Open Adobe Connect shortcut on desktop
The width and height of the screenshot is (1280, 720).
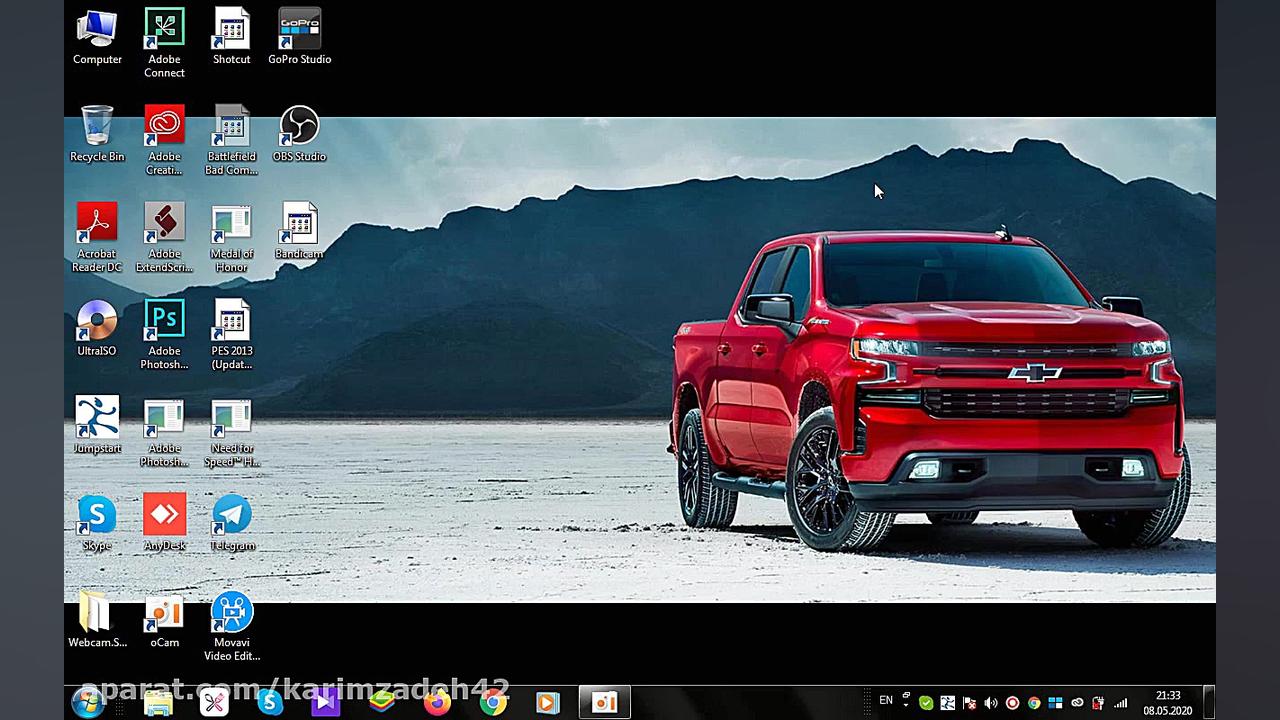(164, 44)
